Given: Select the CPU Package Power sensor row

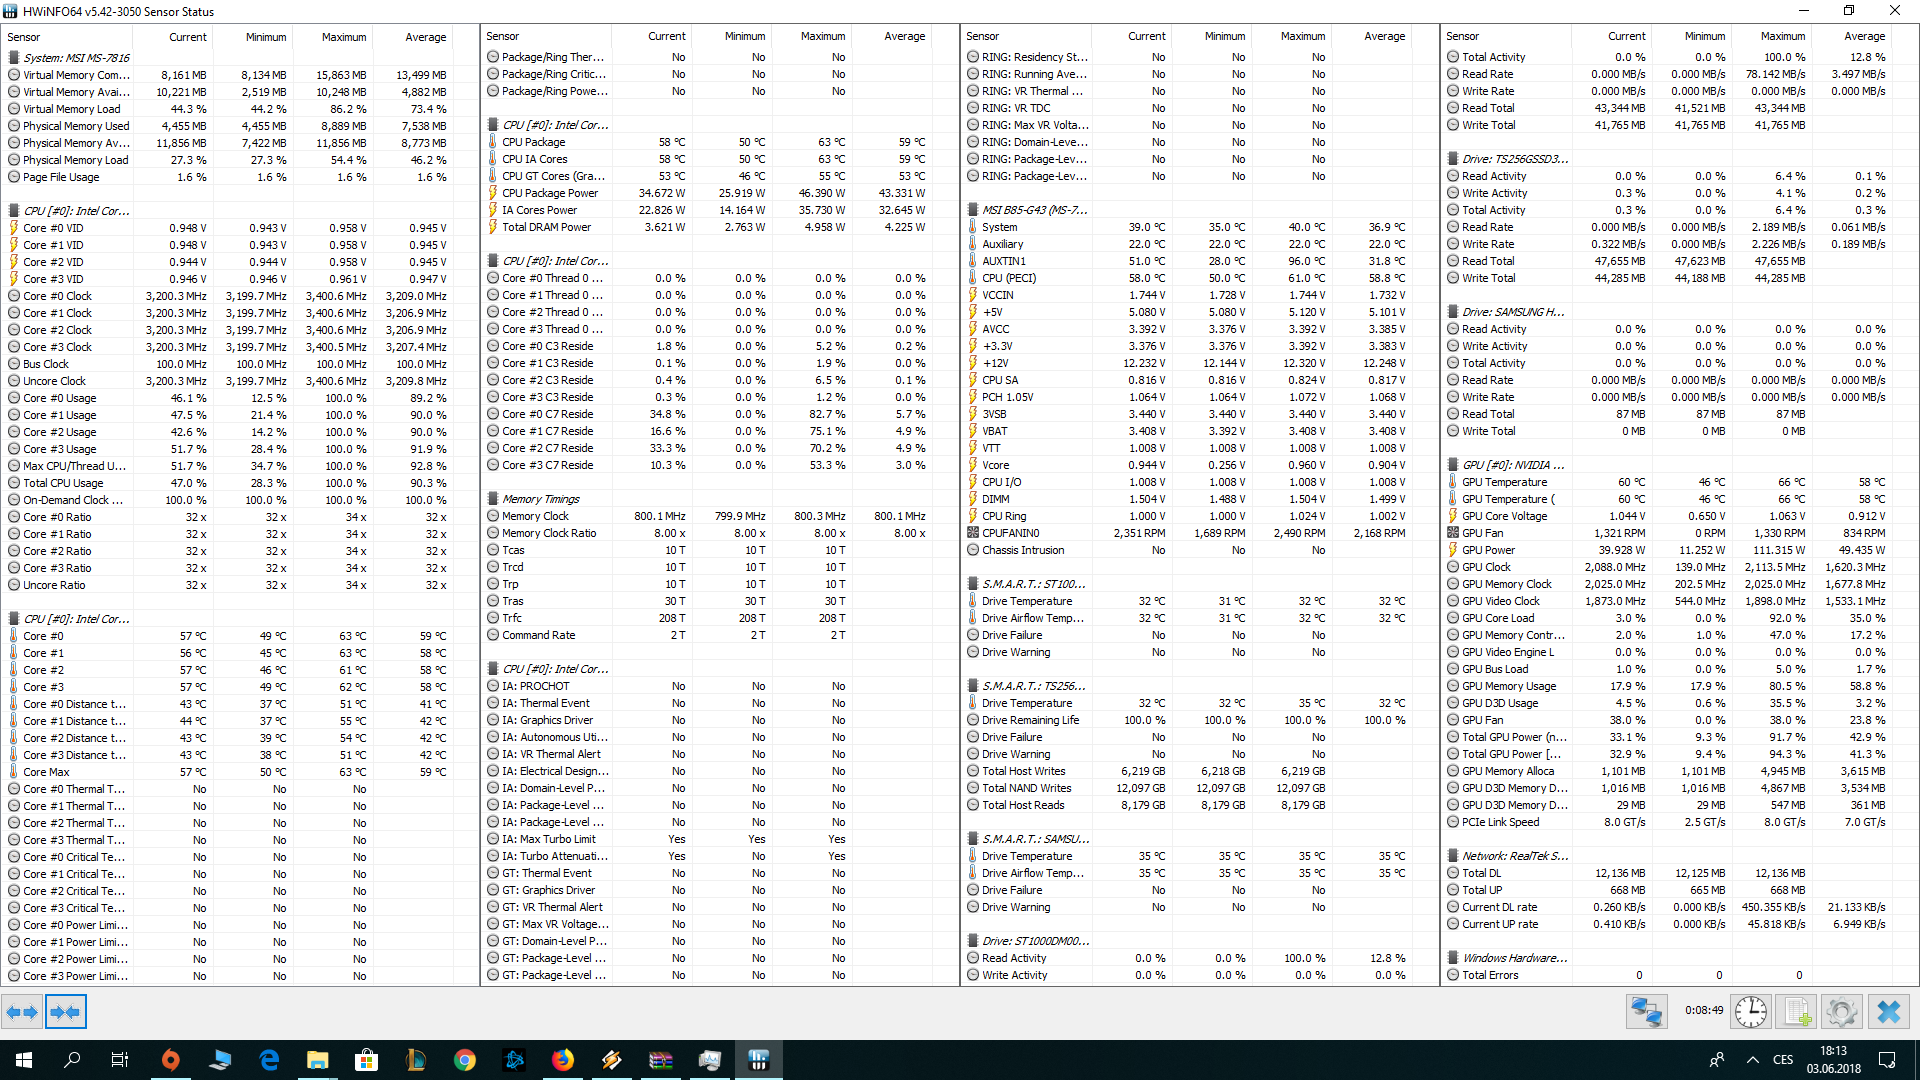Looking at the screenshot, I should pyautogui.click(x=549, y=193).
